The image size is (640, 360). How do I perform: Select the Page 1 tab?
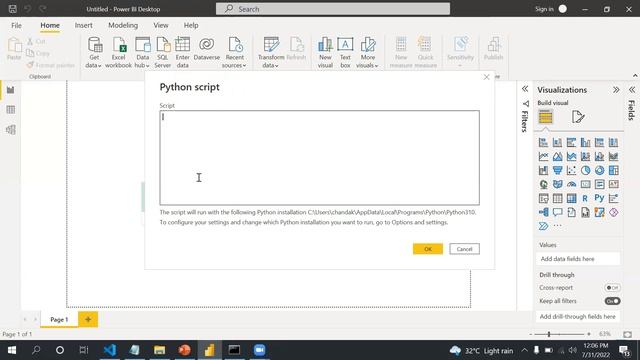click(59, 320)
